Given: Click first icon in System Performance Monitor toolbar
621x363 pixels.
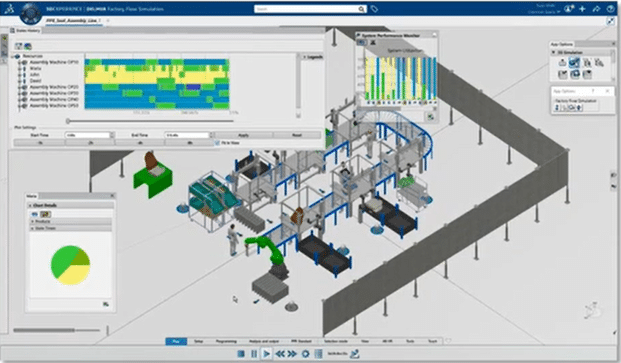Looking at the screenshot, I should [x=362, y=42].
